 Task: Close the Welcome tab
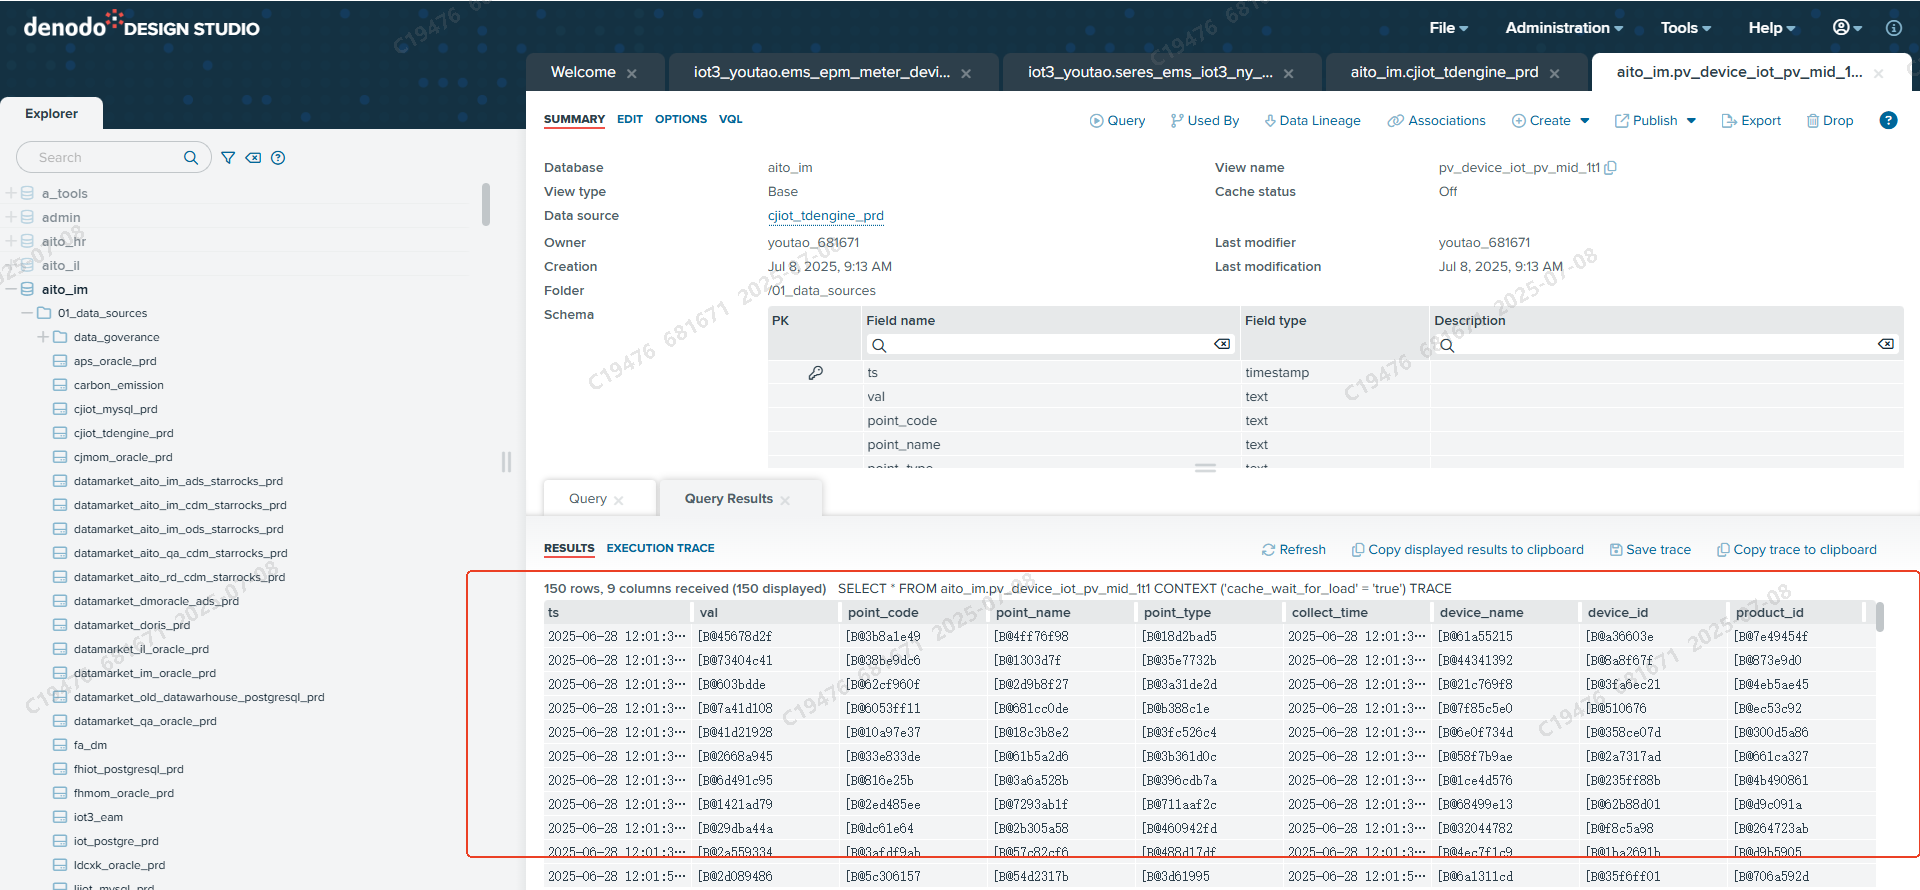coord(632,73)
